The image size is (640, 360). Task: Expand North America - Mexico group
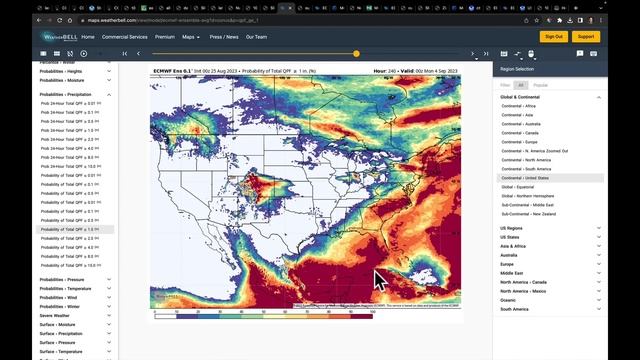[x=550, y=291]
